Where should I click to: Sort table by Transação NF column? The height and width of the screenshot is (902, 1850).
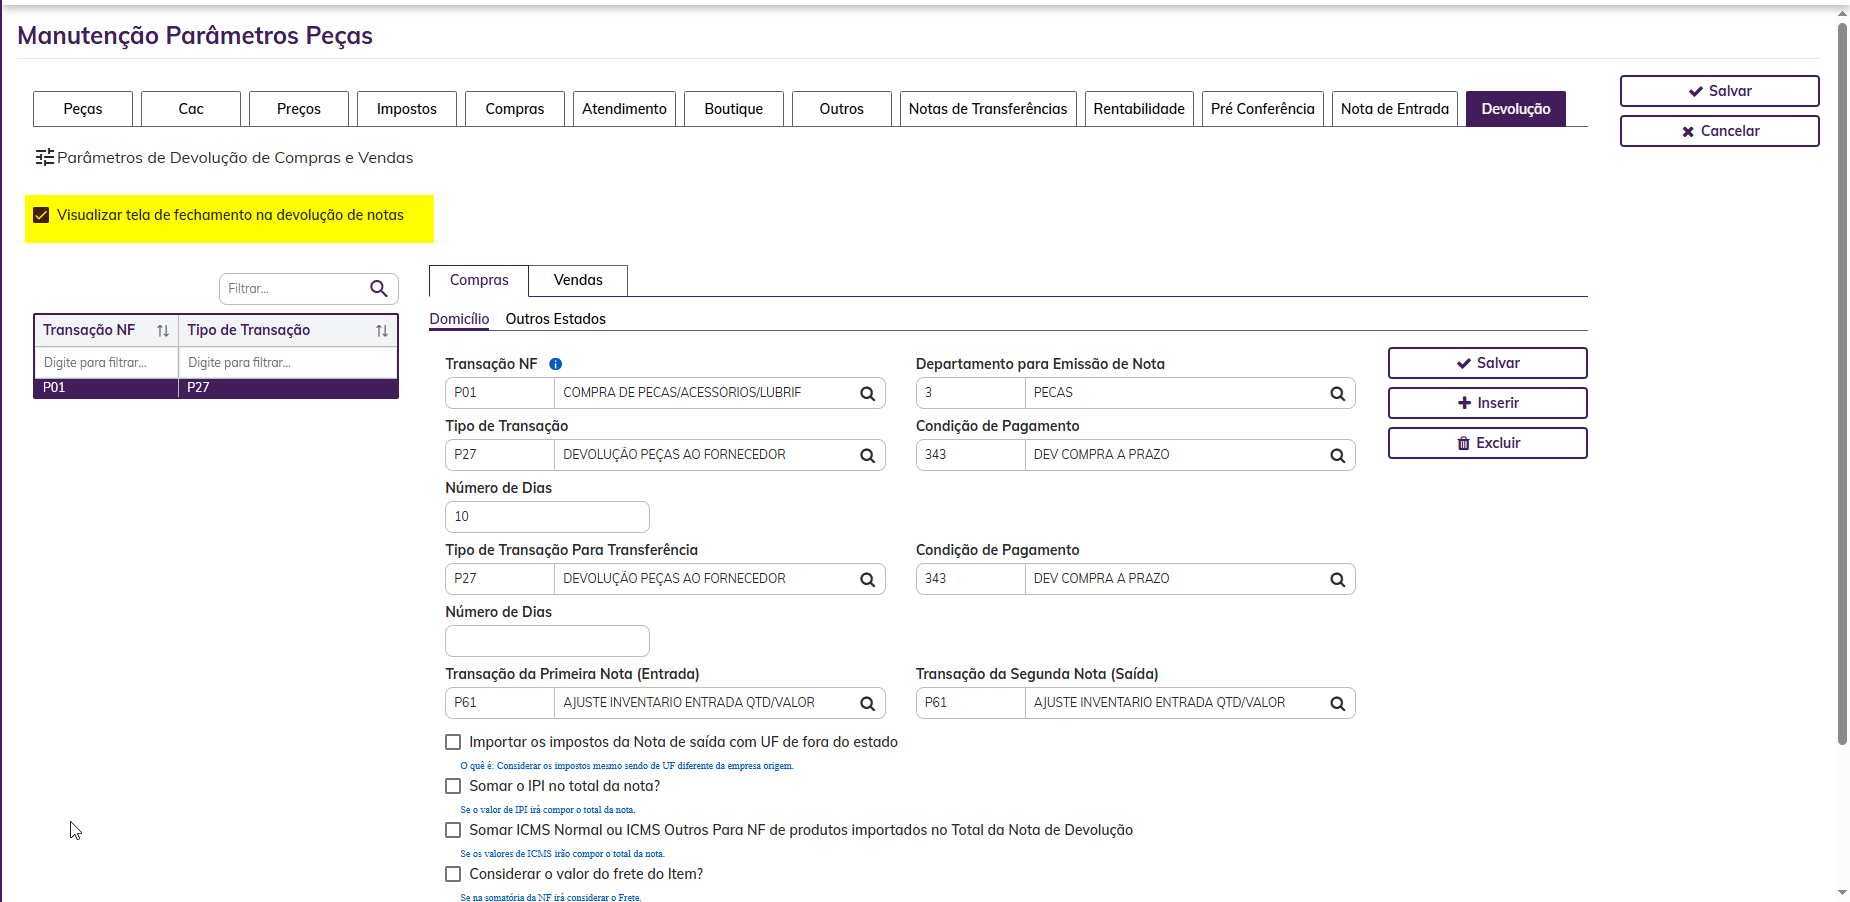pos(163,331)
